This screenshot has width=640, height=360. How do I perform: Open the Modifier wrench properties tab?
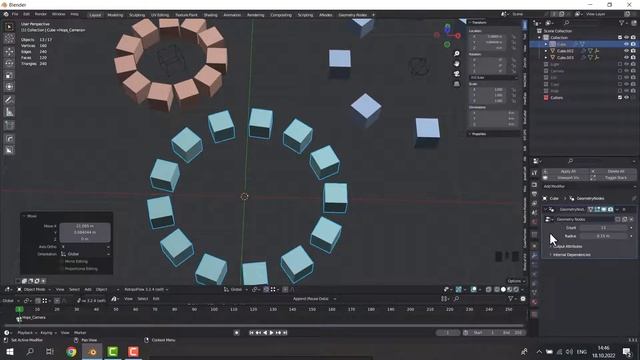(x=534, y=256)
